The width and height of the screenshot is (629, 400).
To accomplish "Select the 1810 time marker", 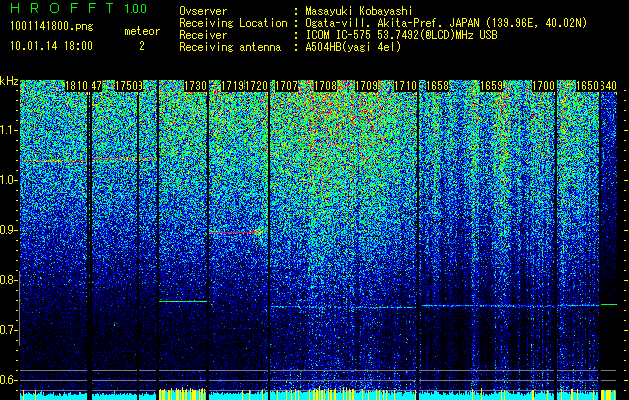I will click(76, 86).
